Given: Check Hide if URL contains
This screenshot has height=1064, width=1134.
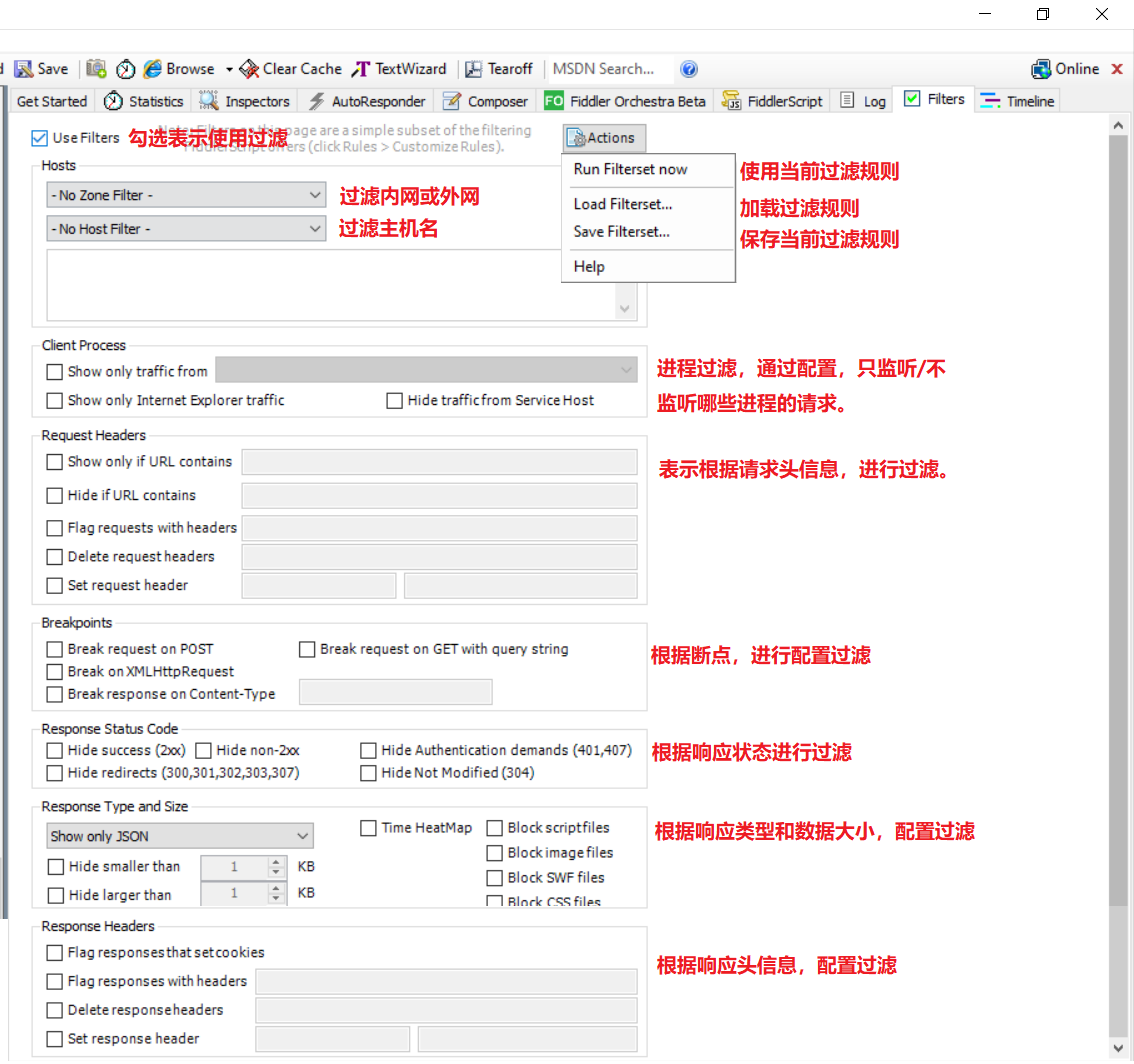Looking at the screenshot, I should coord(54,495).
